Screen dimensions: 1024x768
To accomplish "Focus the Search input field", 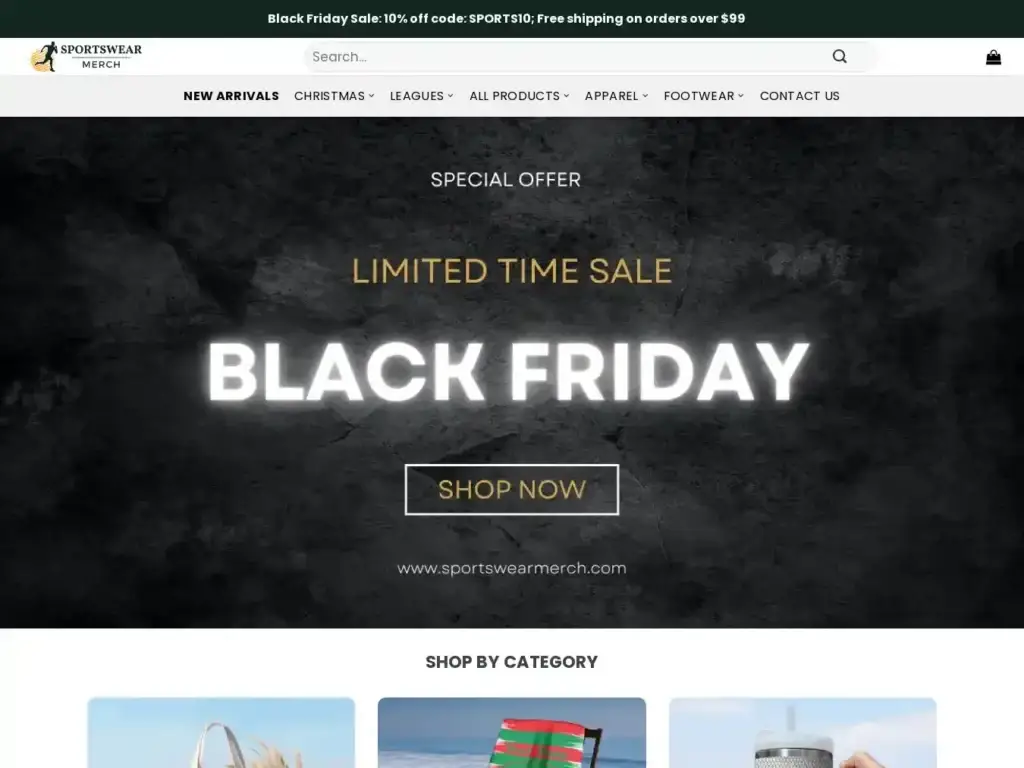I will (566, 57).
